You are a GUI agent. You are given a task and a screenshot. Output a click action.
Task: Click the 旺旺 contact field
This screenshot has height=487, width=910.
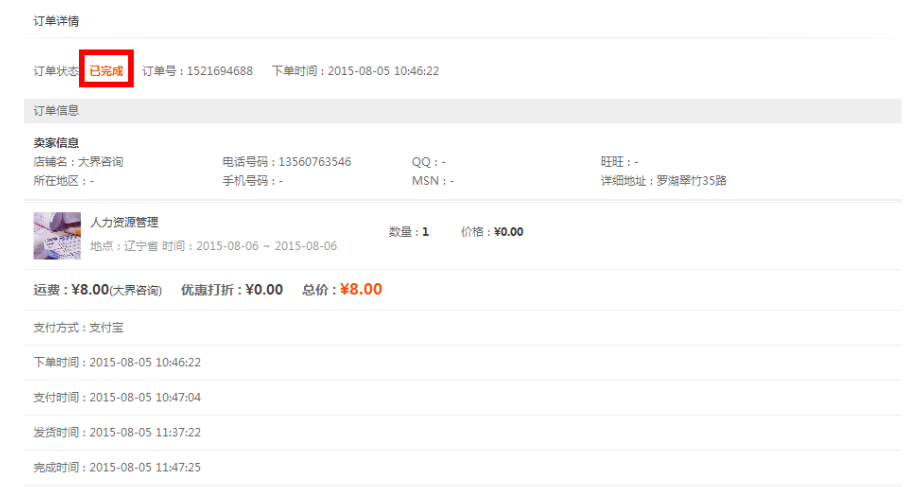tap(619, 161)
